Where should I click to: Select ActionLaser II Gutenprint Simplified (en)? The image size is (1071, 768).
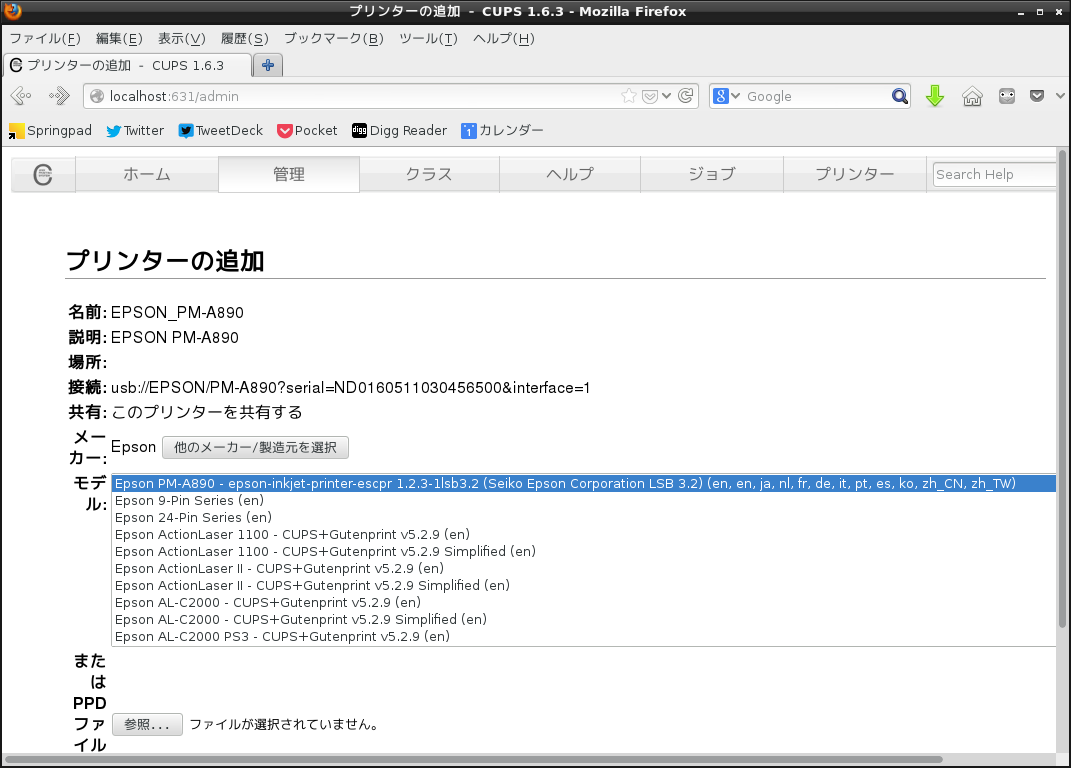click(x=584, y=586)
